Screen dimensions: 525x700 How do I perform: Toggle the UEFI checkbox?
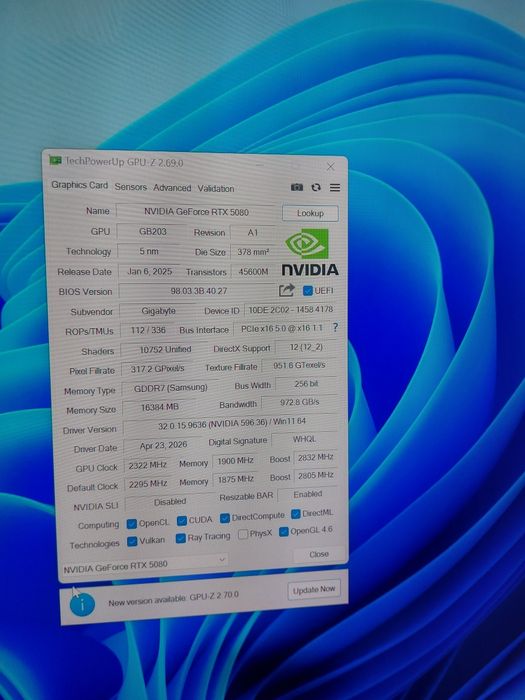point(308,291)
